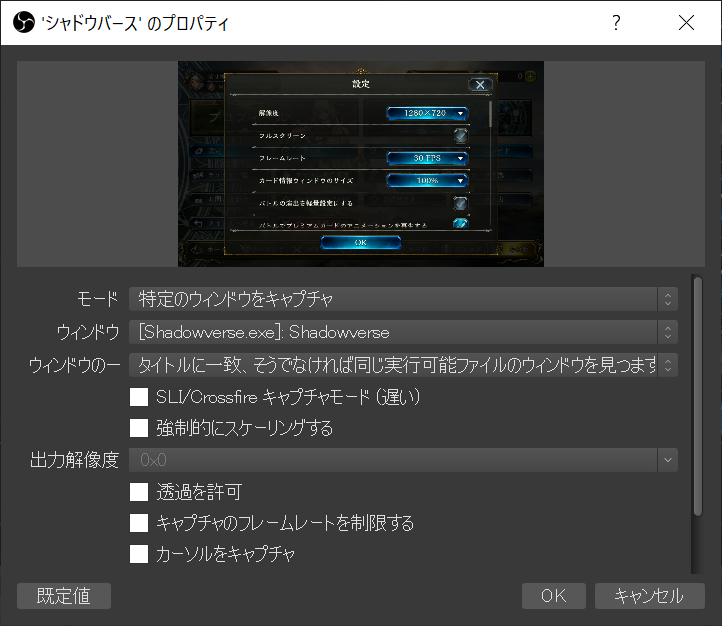
Task: Open the help question mark button
Action: [x=616, y=23]
